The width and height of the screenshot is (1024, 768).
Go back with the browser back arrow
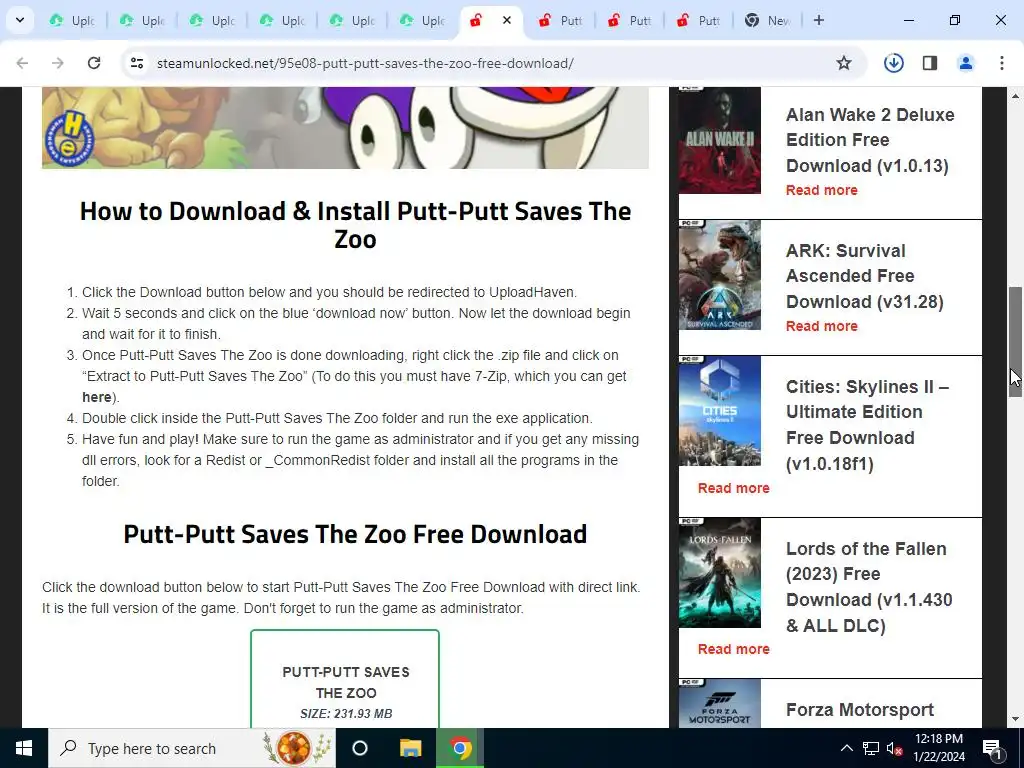(22, 63)
